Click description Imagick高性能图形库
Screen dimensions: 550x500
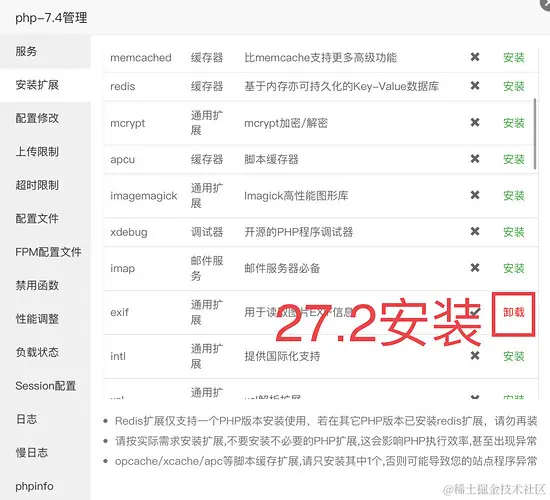tap(296, 196)
